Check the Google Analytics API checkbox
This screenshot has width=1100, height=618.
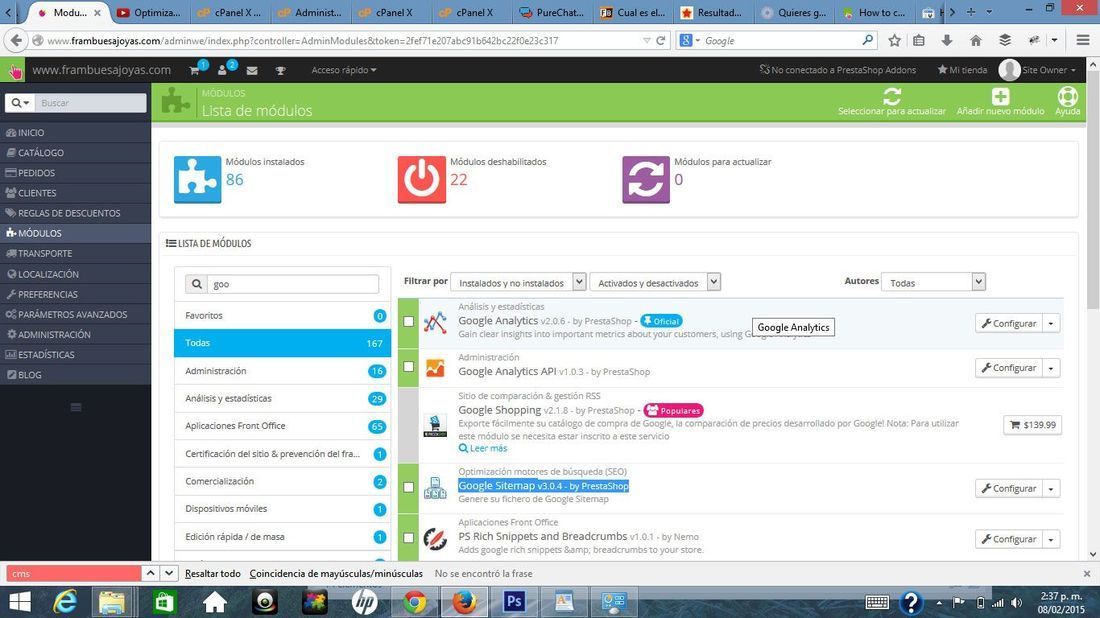point(408,366)
